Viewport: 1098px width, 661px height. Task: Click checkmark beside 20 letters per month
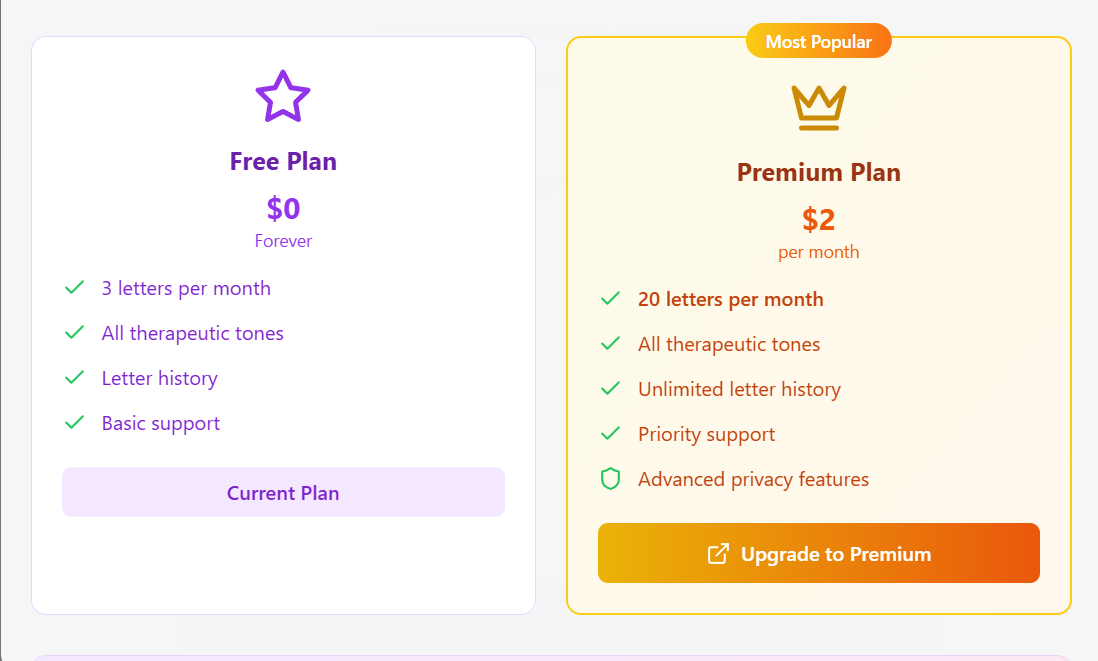pyautogui.click(x=610, y=299)
